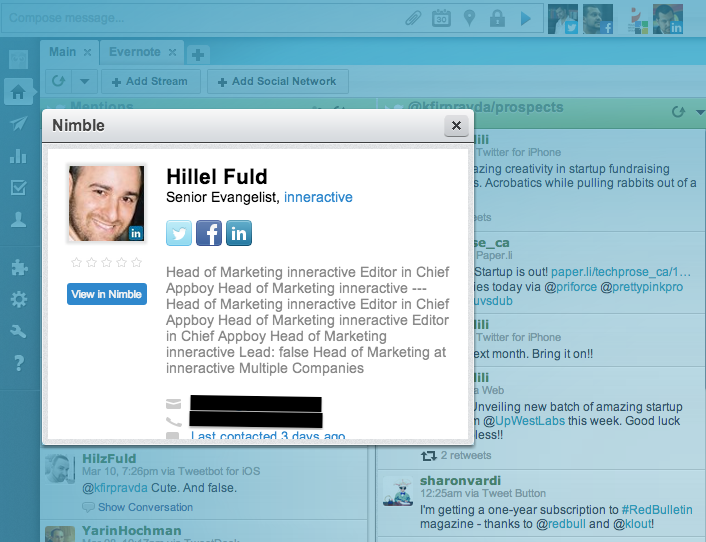Open the Contacts person sidebar icon
This screenshot has height=542, width=706.
(18, 219)
